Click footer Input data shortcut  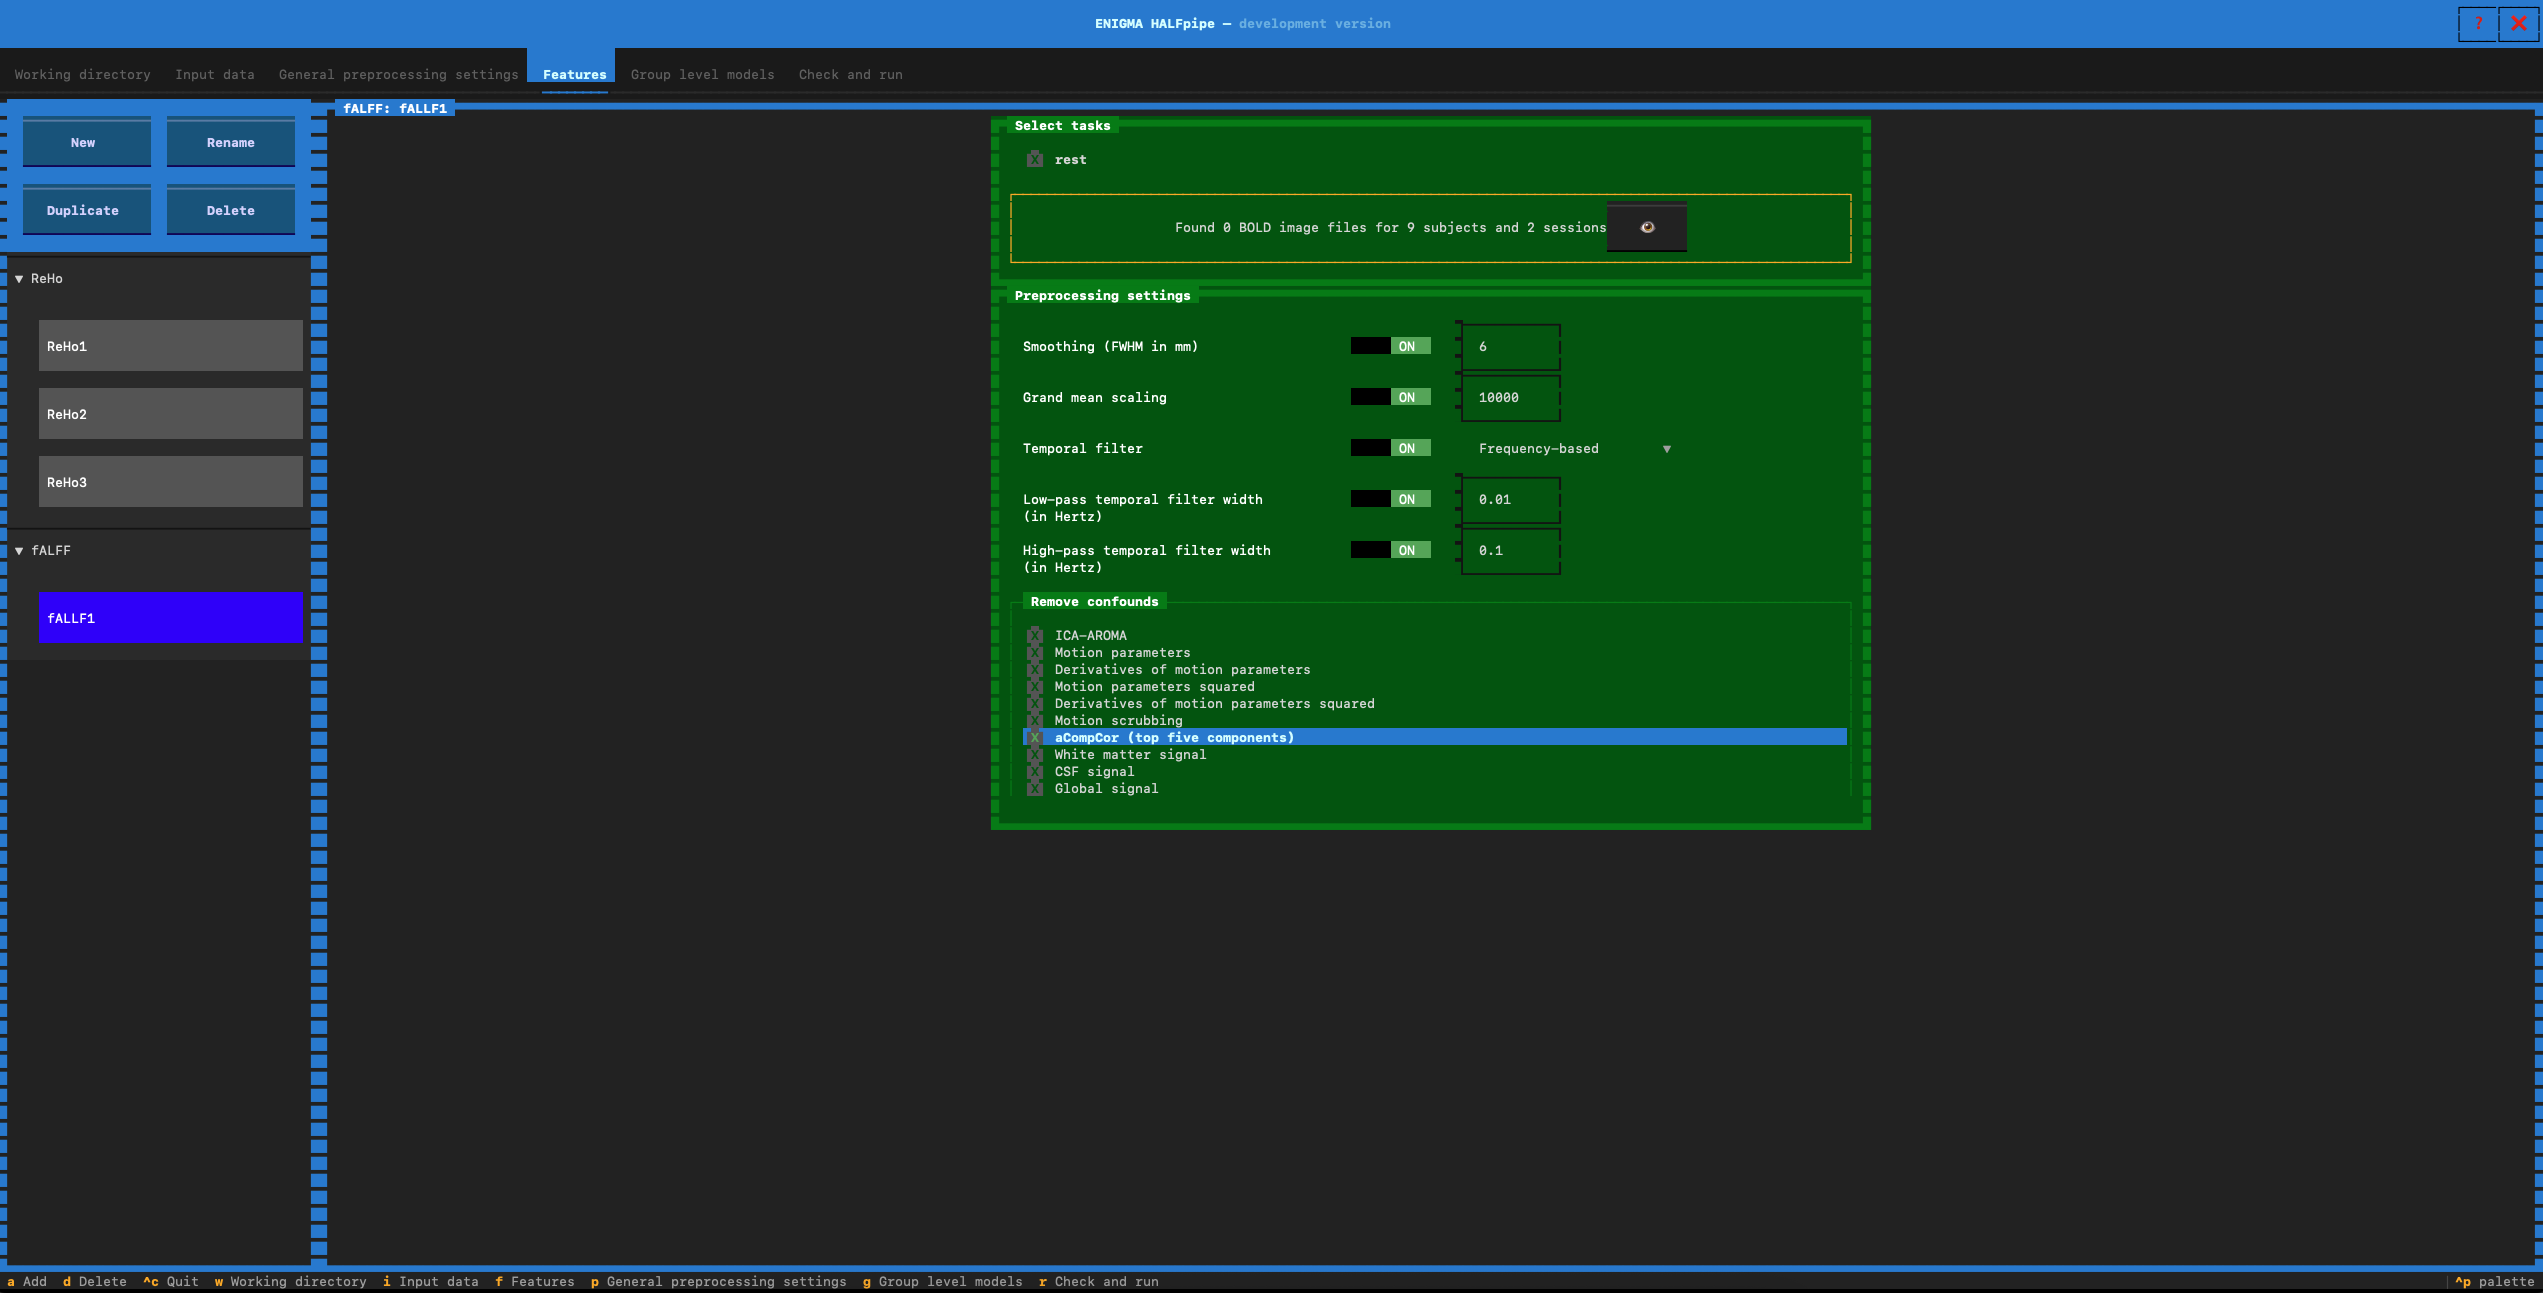coord(431,1281)
